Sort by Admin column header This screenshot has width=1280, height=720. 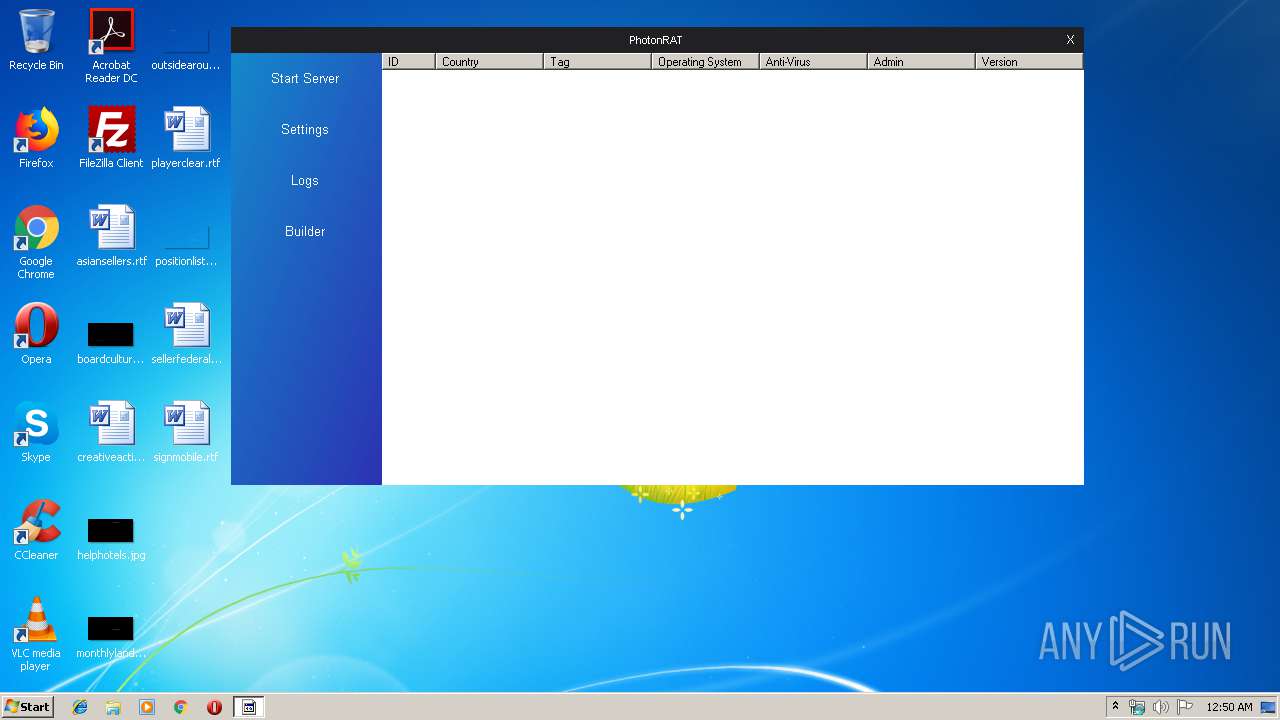921,61
